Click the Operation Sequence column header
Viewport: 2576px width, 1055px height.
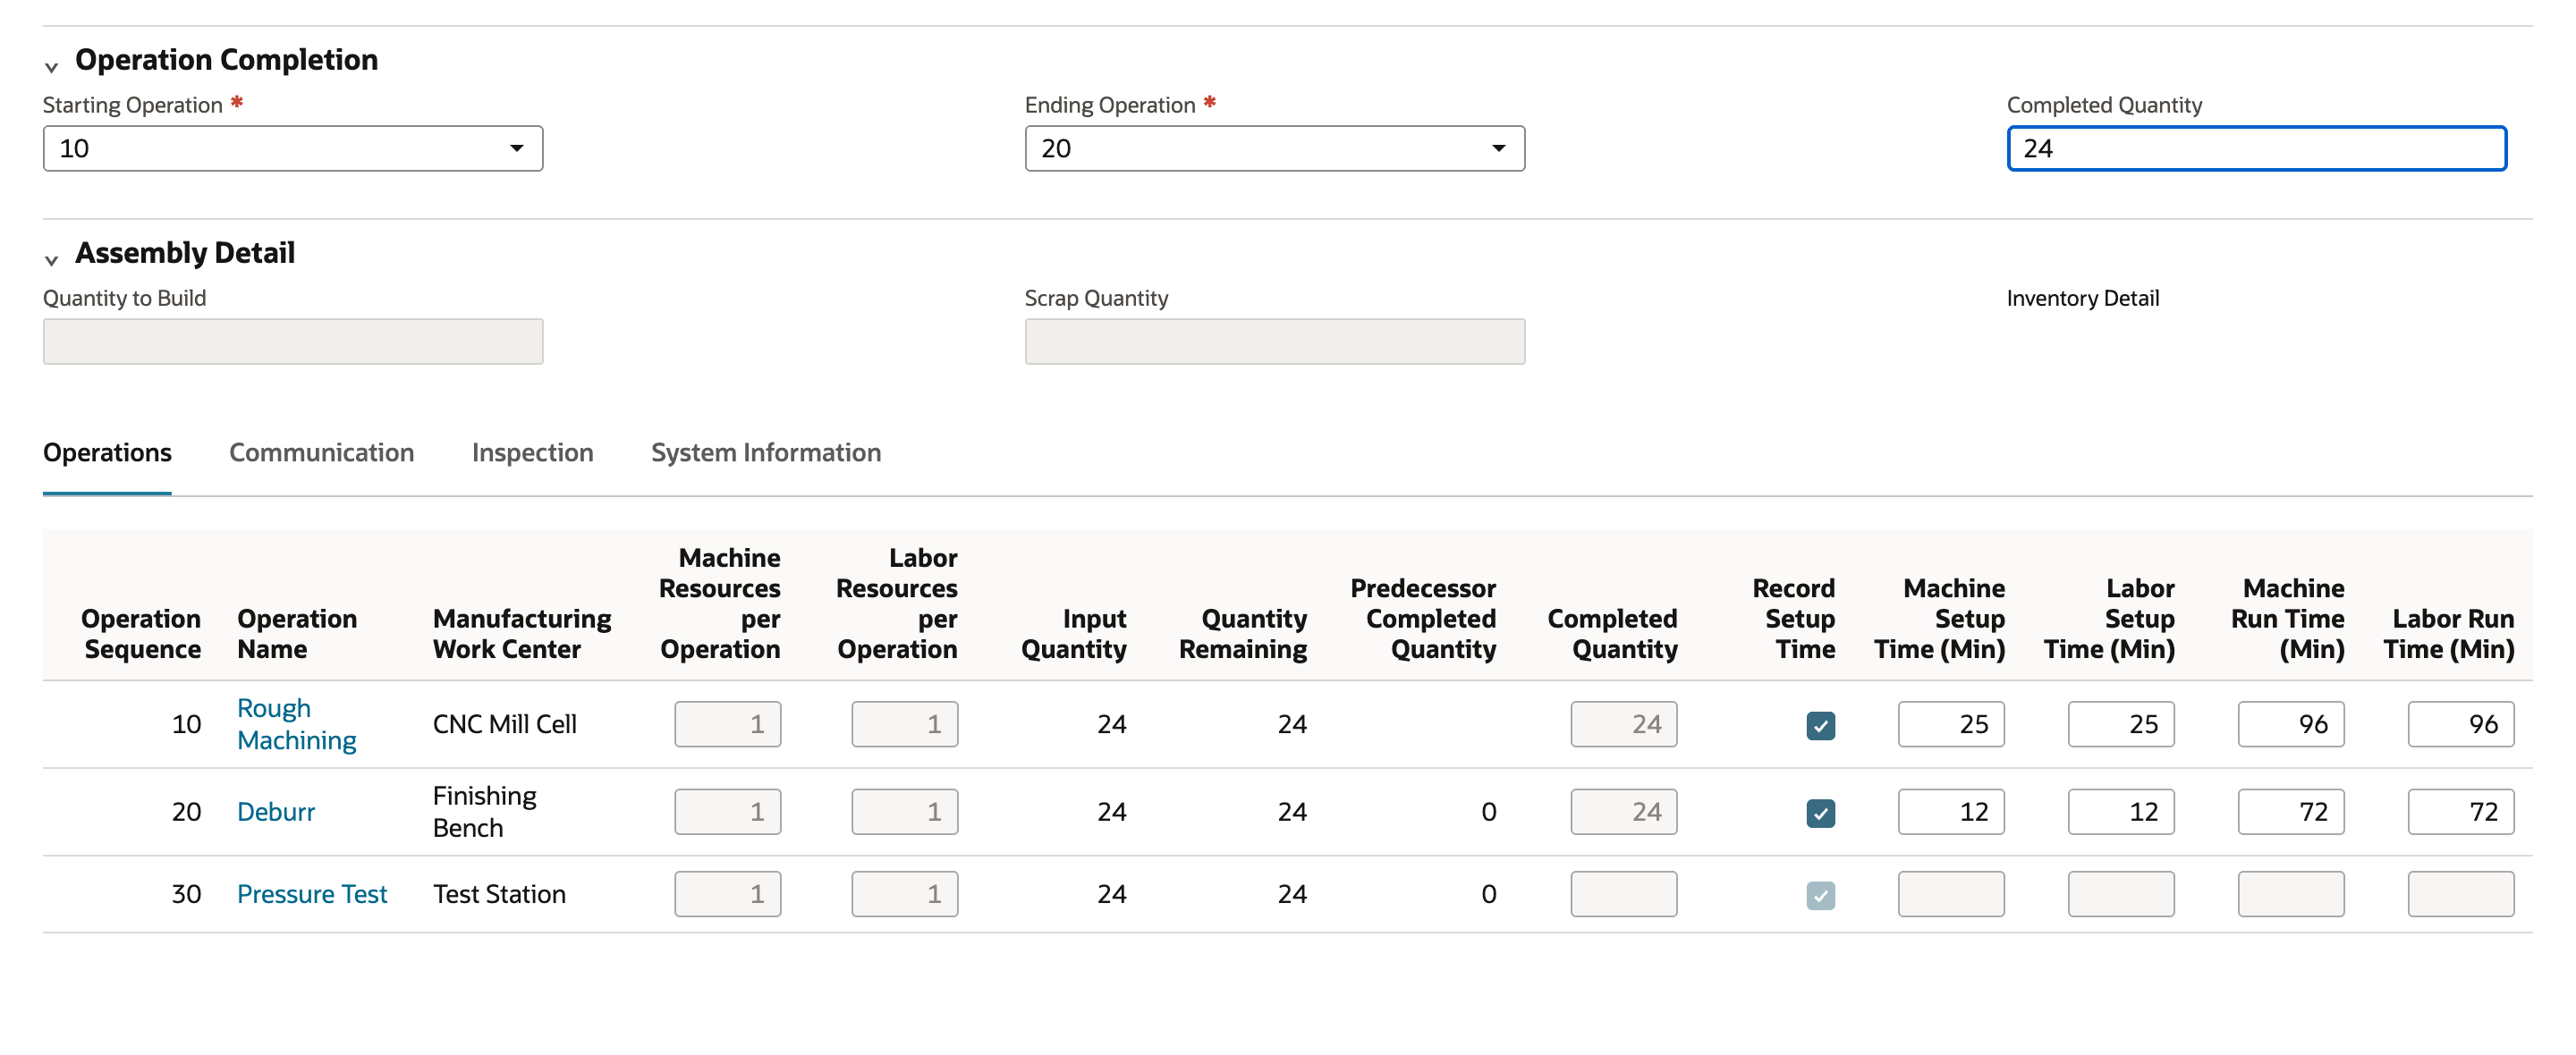(x=141, y=634)
